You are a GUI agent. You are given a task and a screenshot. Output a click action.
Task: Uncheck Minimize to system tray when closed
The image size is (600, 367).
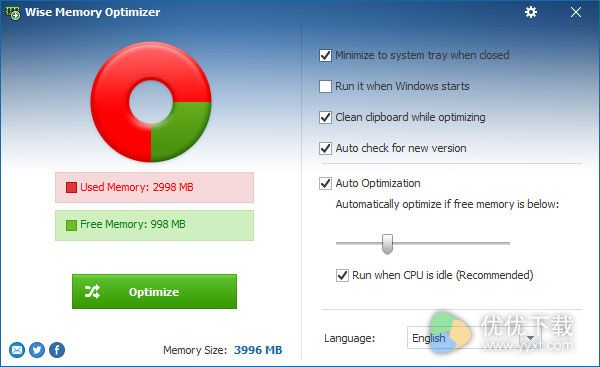point(325,55)
